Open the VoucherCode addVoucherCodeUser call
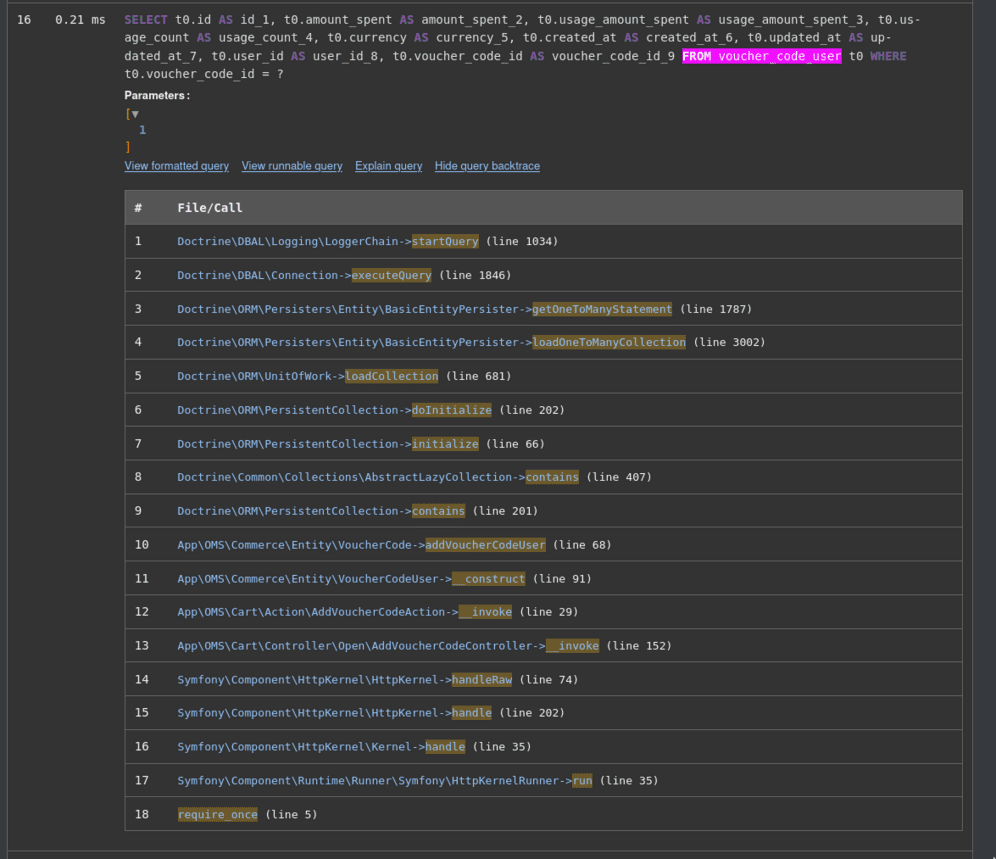The width and height of the screenshot is (996, 859). tap(361, 545)
